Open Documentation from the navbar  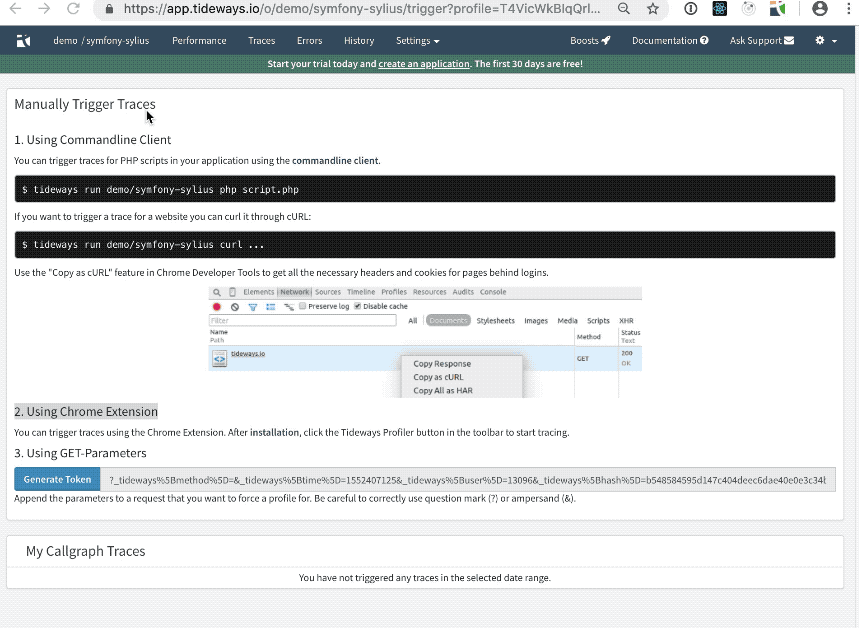click(670, 41)
